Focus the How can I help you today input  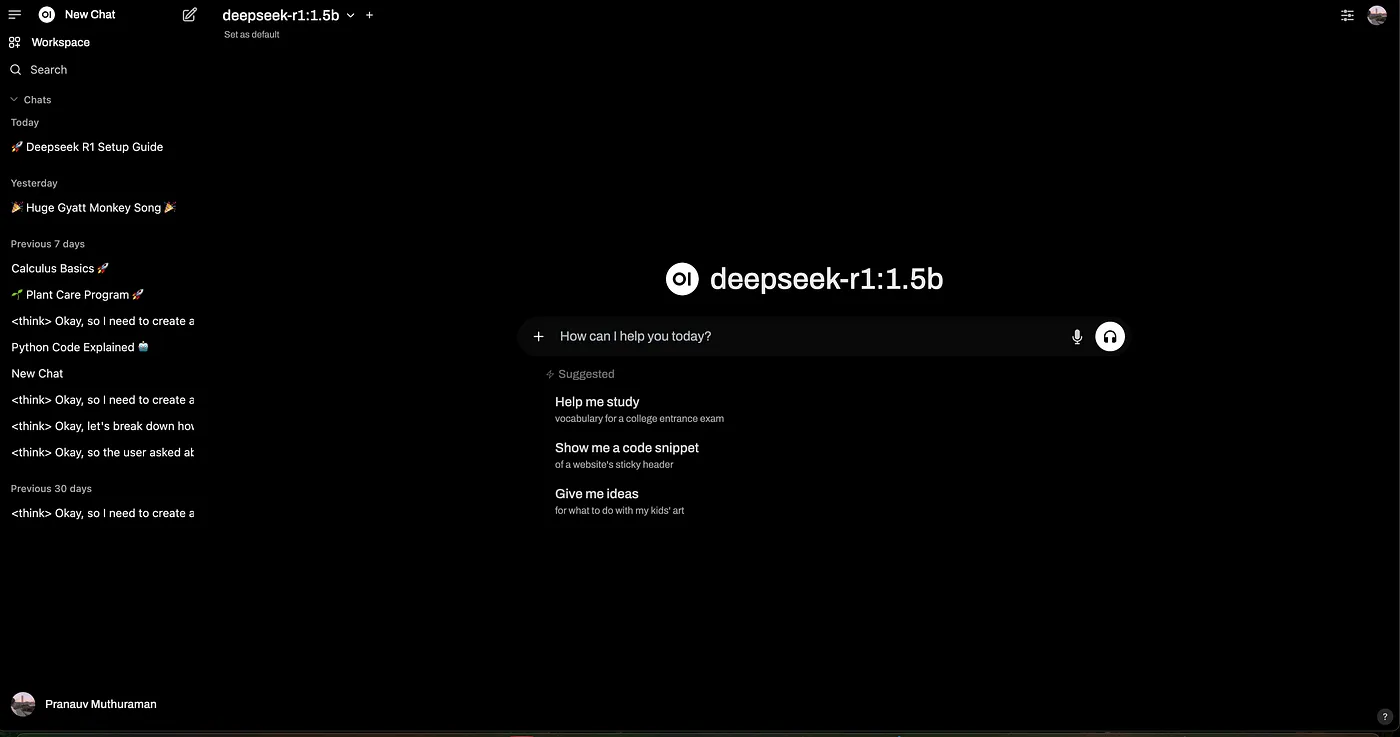tap(808, 337)
